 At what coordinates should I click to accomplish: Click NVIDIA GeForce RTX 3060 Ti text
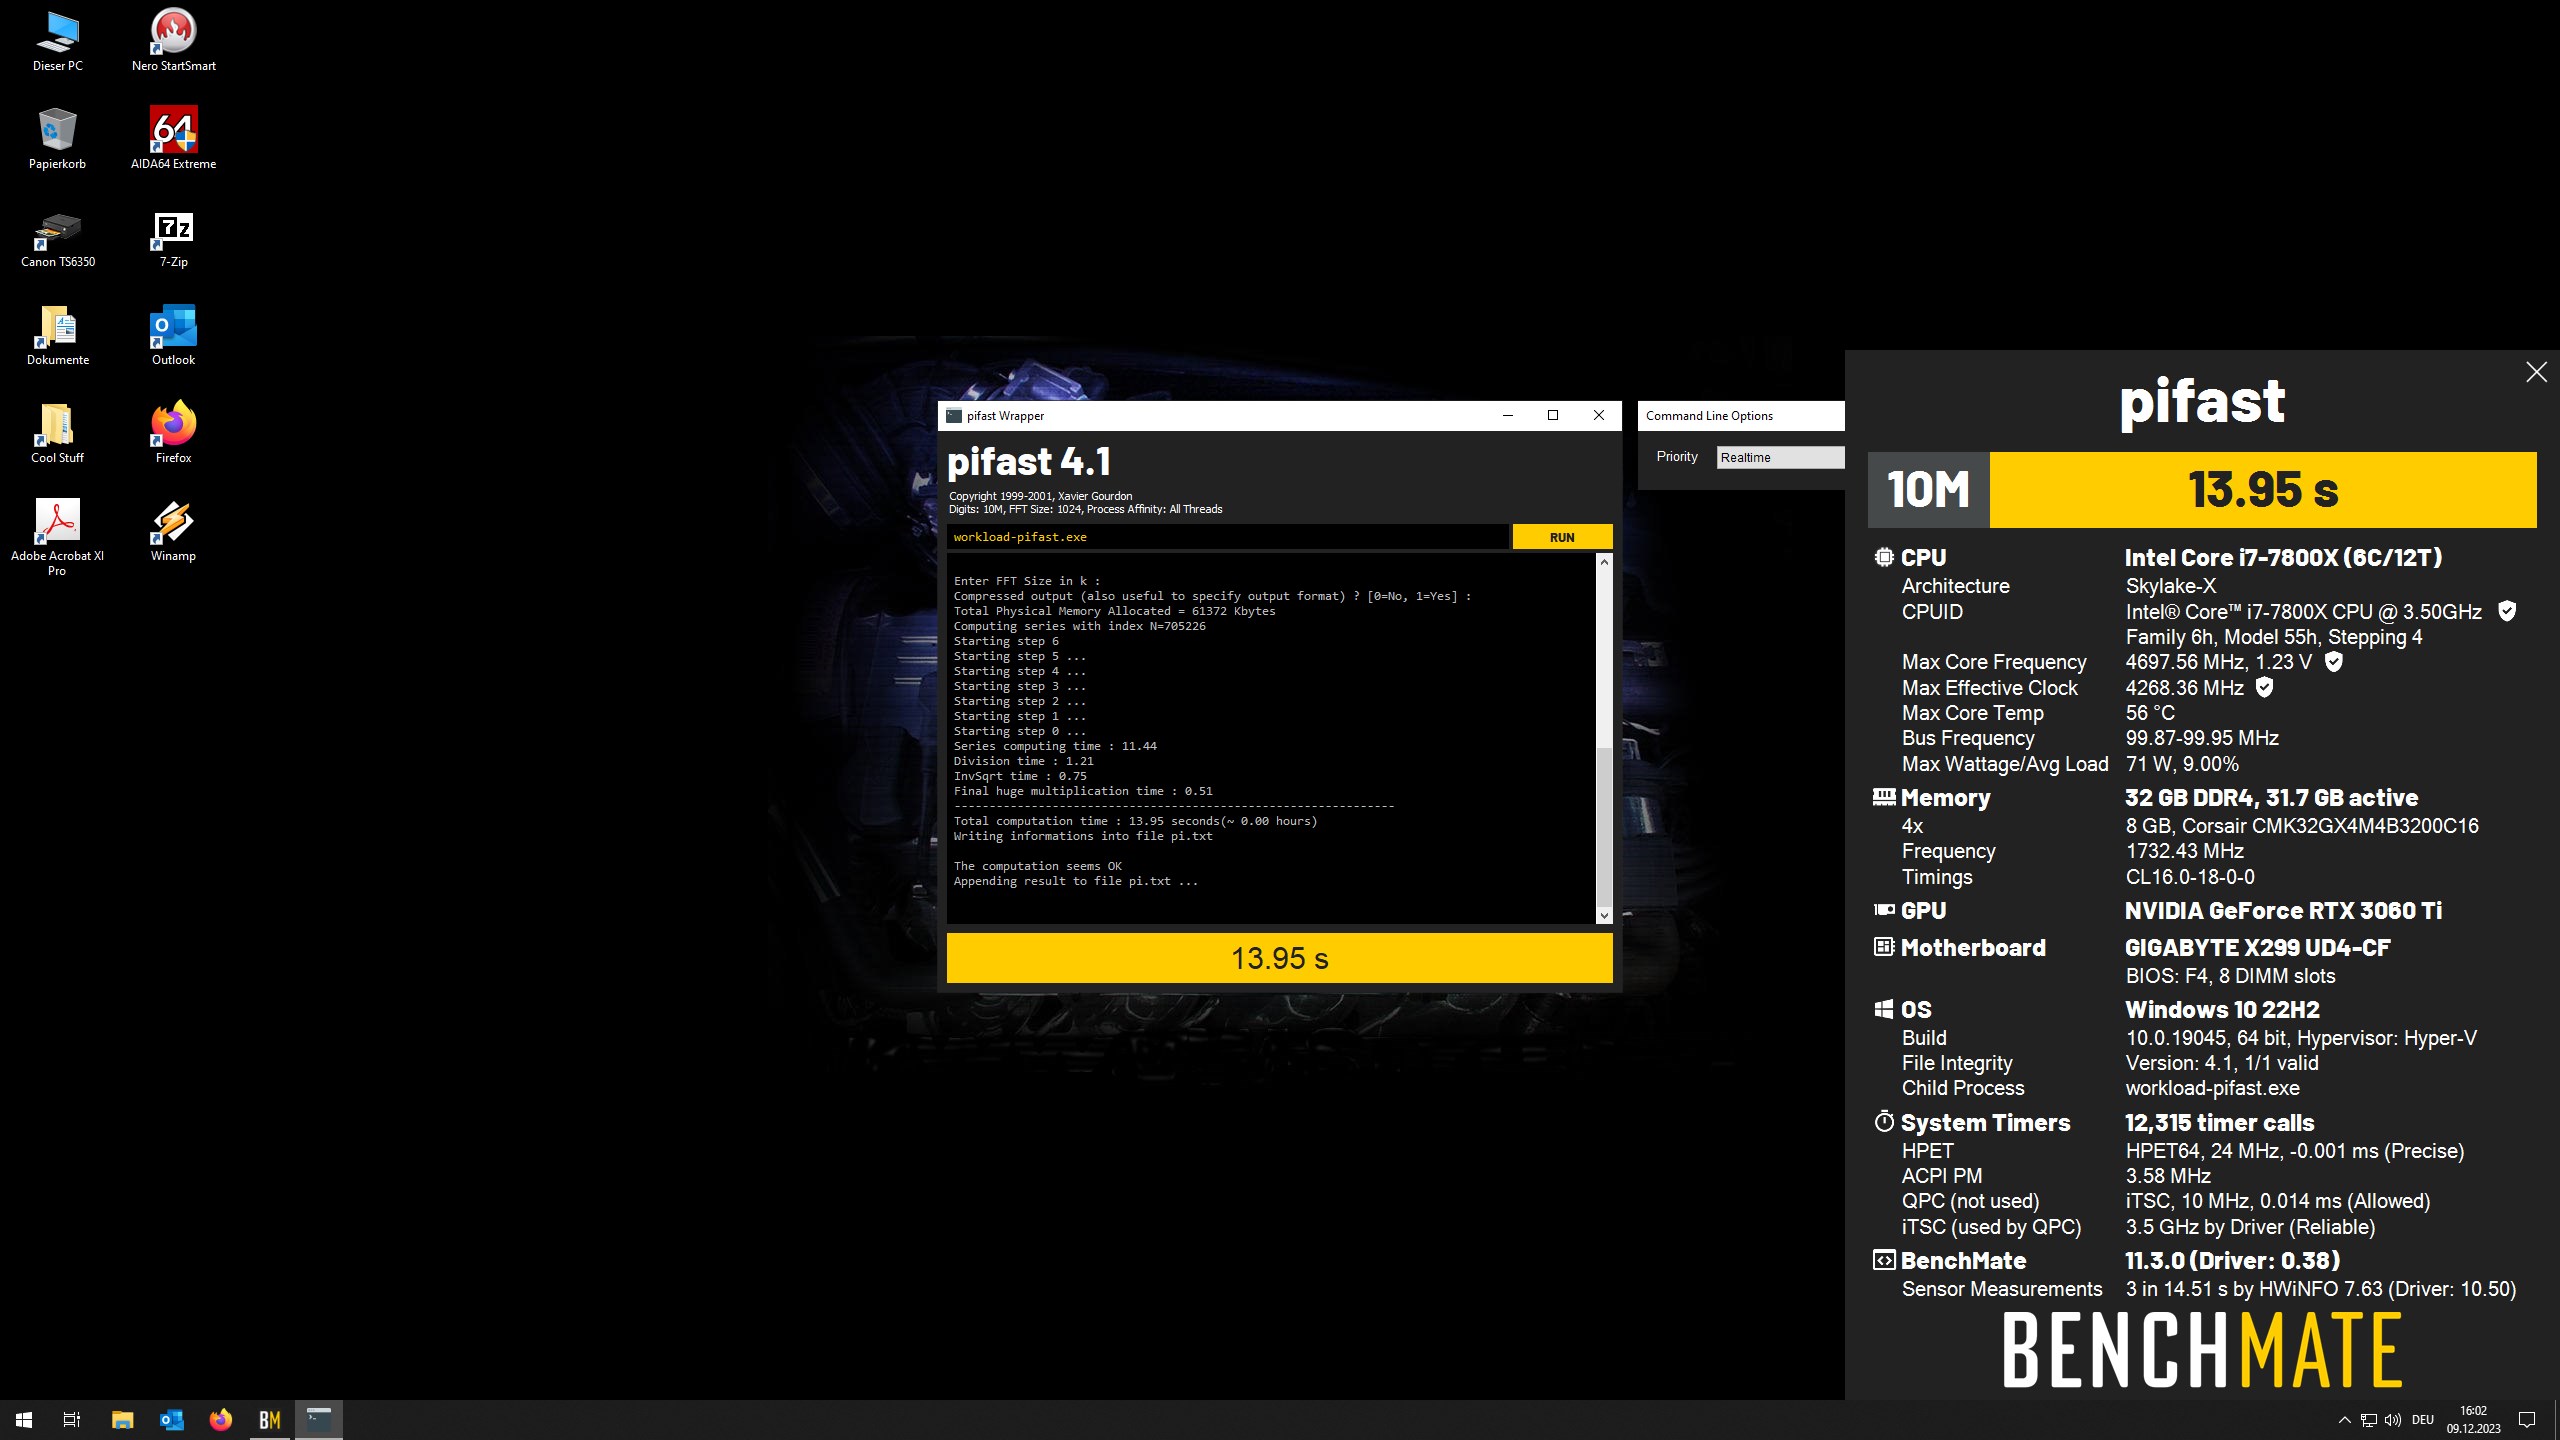[2283, 910]
